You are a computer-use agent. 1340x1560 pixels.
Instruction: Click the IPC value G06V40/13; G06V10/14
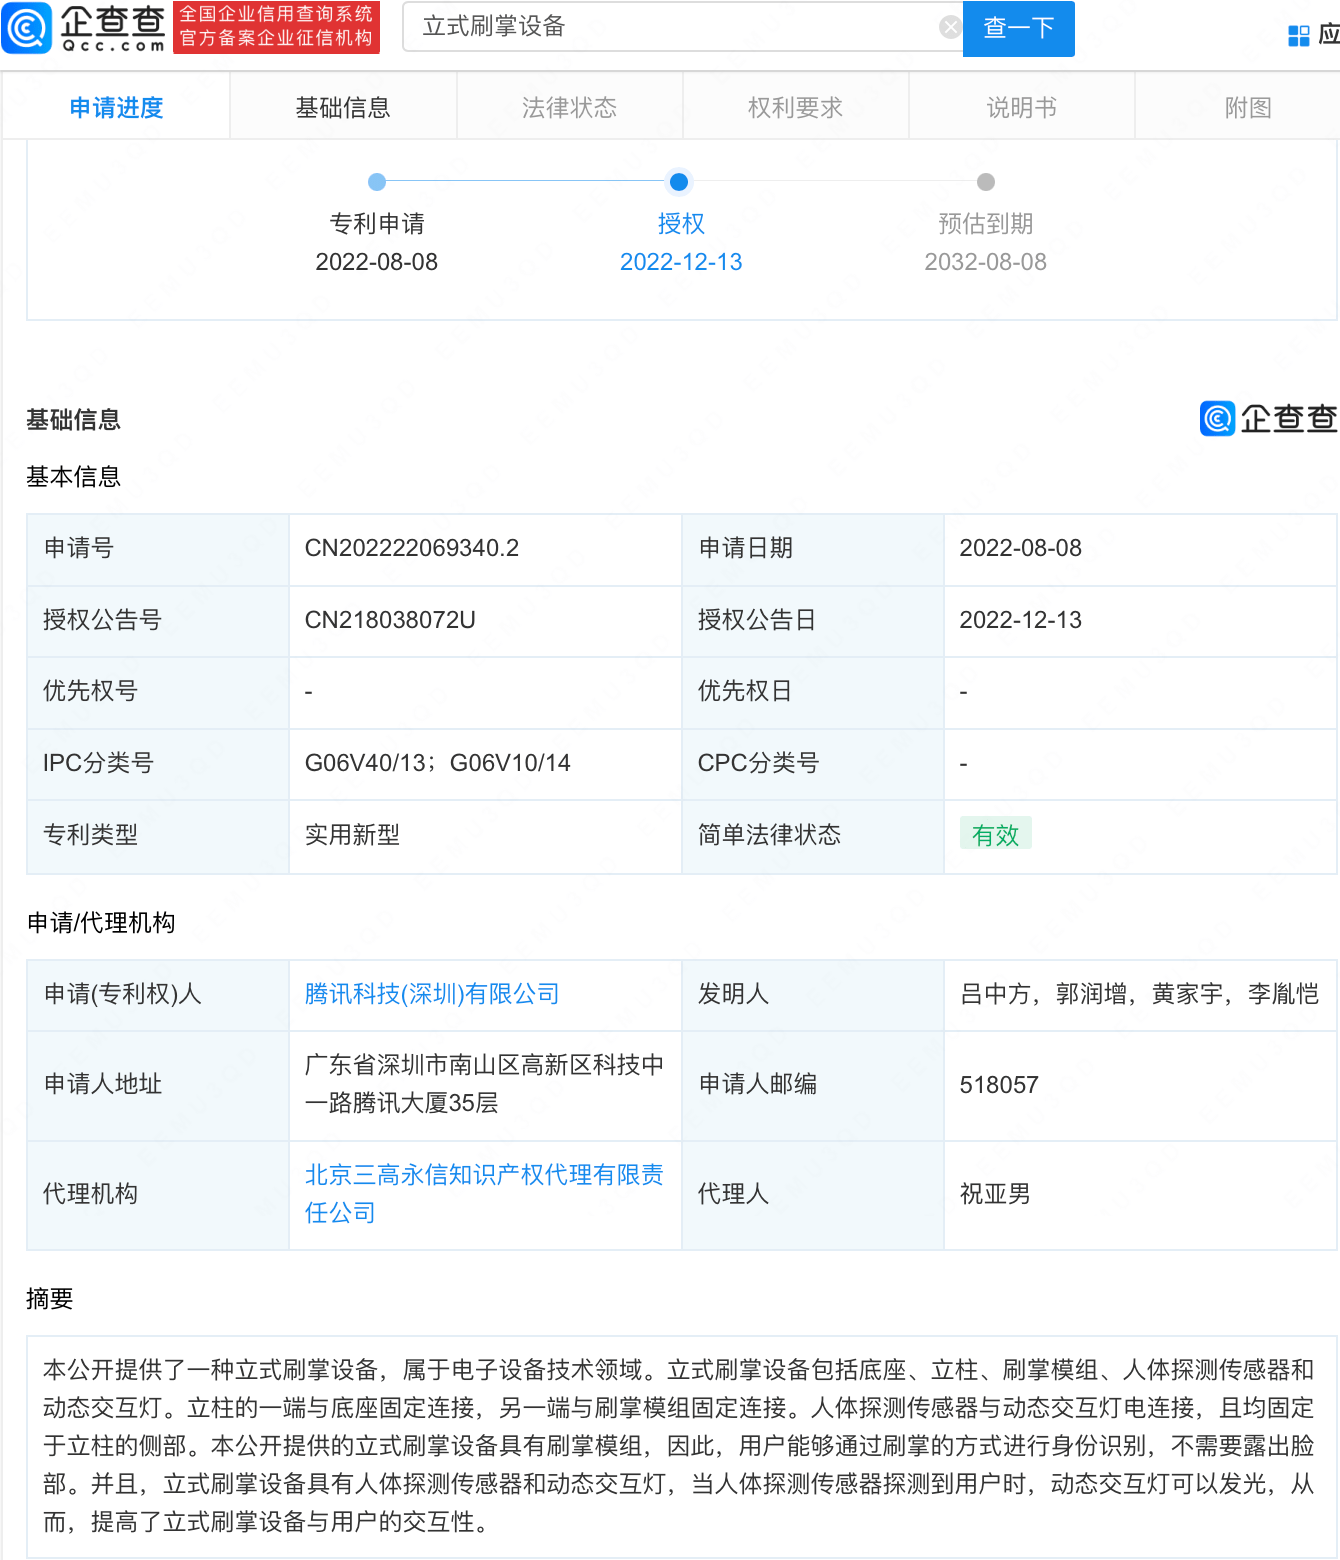[438, 763]
